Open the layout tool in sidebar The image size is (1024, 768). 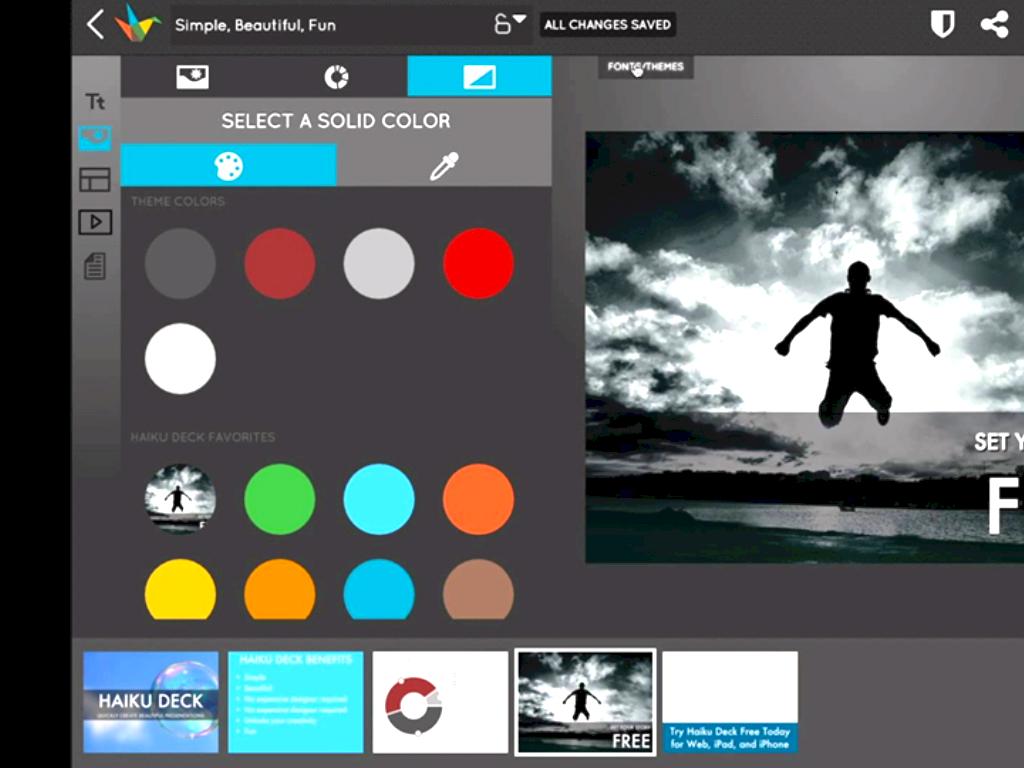pyautogui.click(x=95, y=180)
